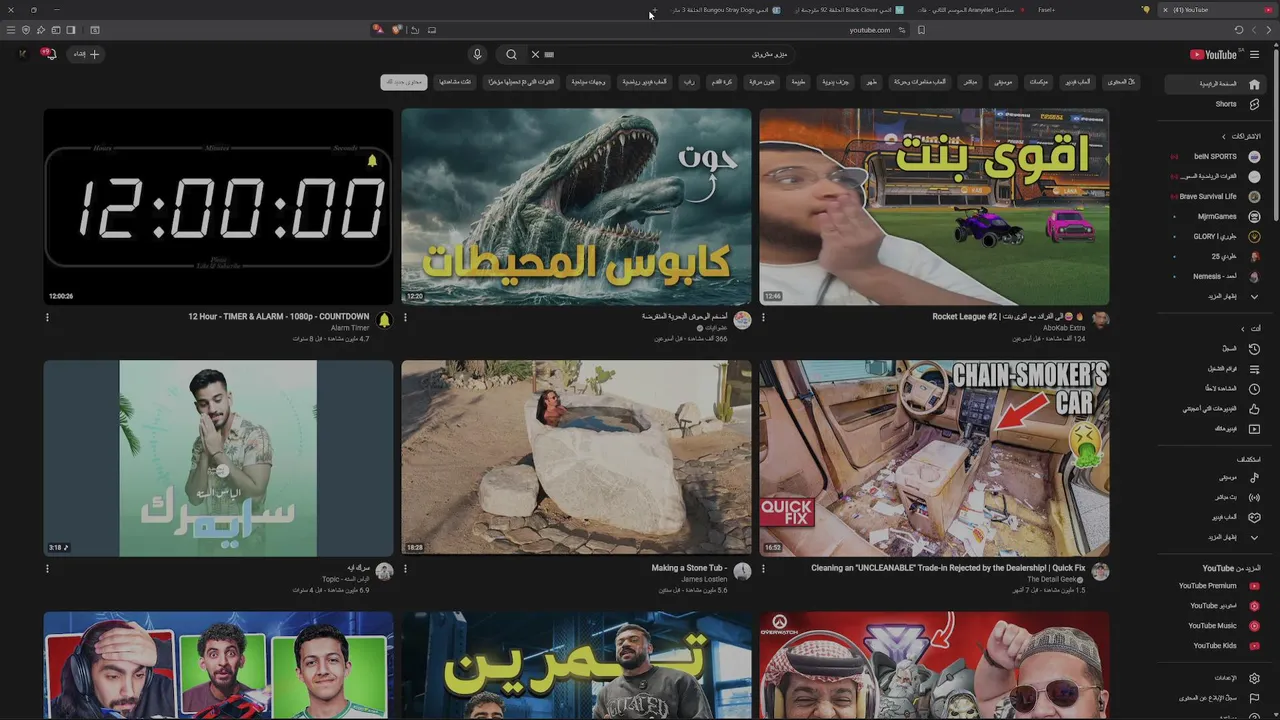Open the Liked videos thumbs-up item
Image resolution: width=1280 pixels, height=720 pixels.
coord(1254,409)
